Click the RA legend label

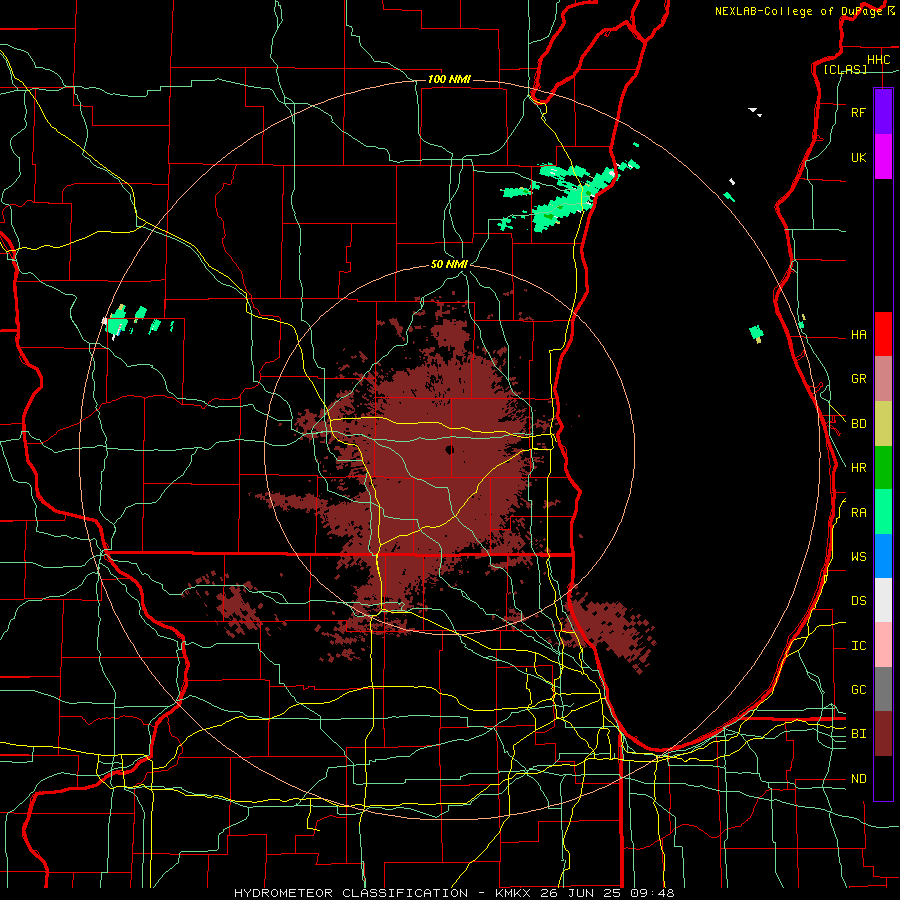pos(858,513)
